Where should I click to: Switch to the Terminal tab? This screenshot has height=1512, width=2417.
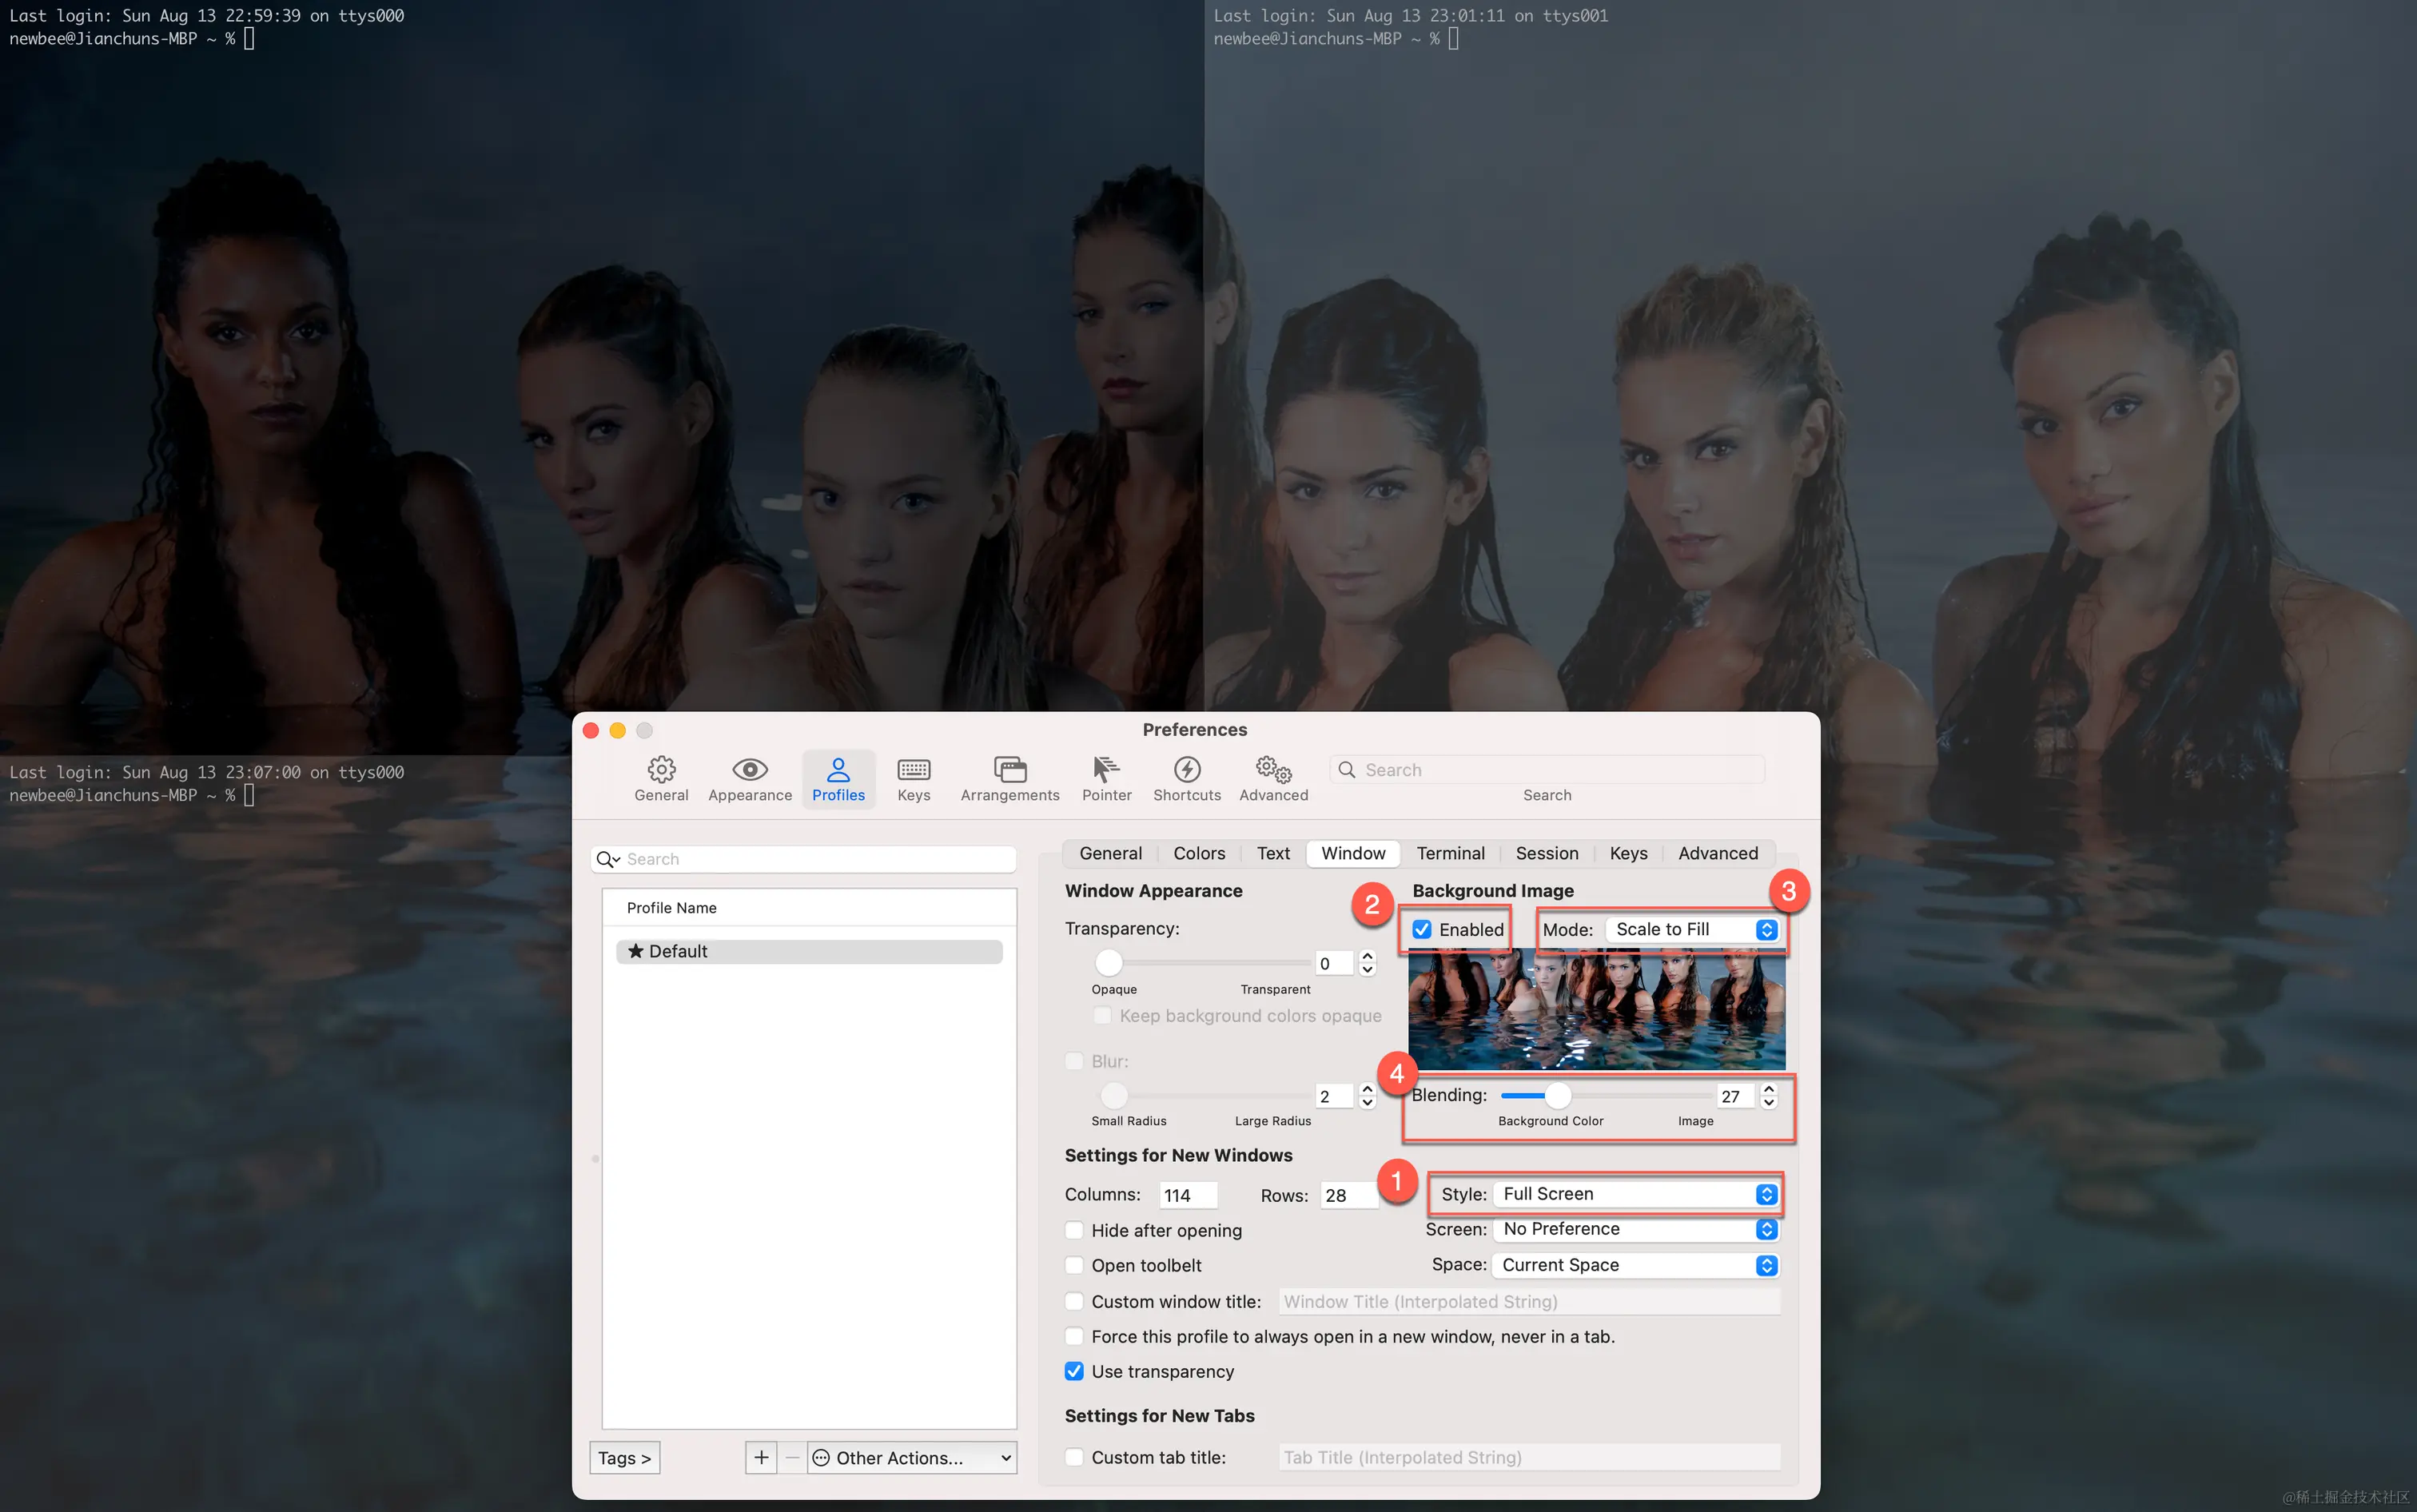click(1449, 854)
